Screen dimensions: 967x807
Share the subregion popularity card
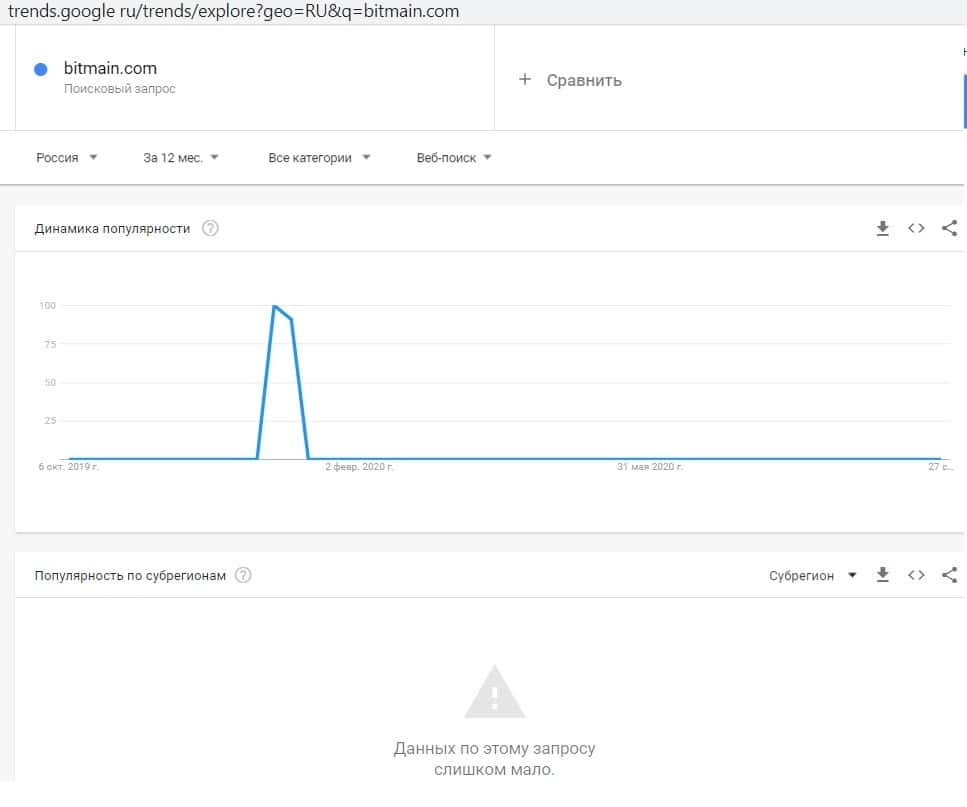950,575
